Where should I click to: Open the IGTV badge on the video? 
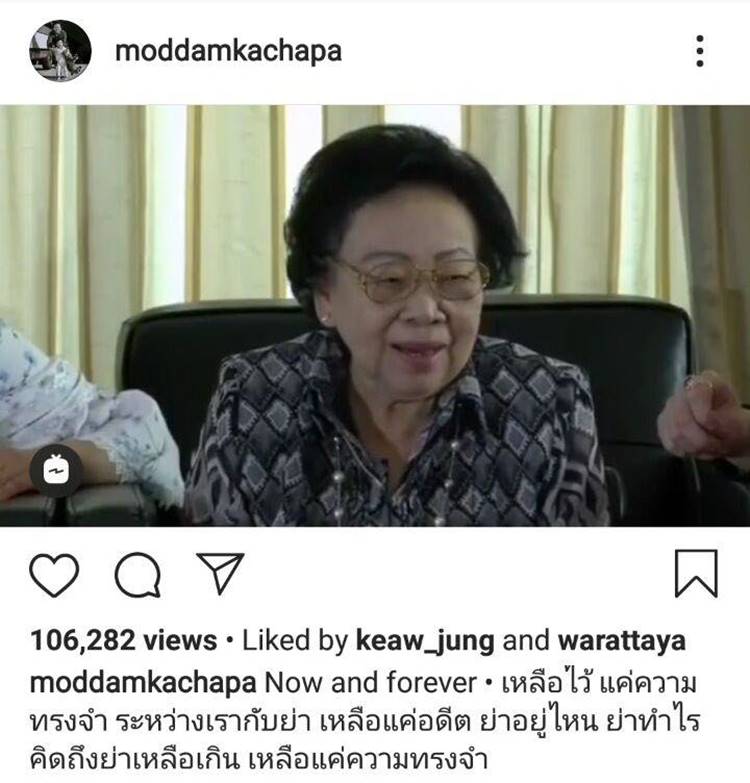tap(56, 470)
